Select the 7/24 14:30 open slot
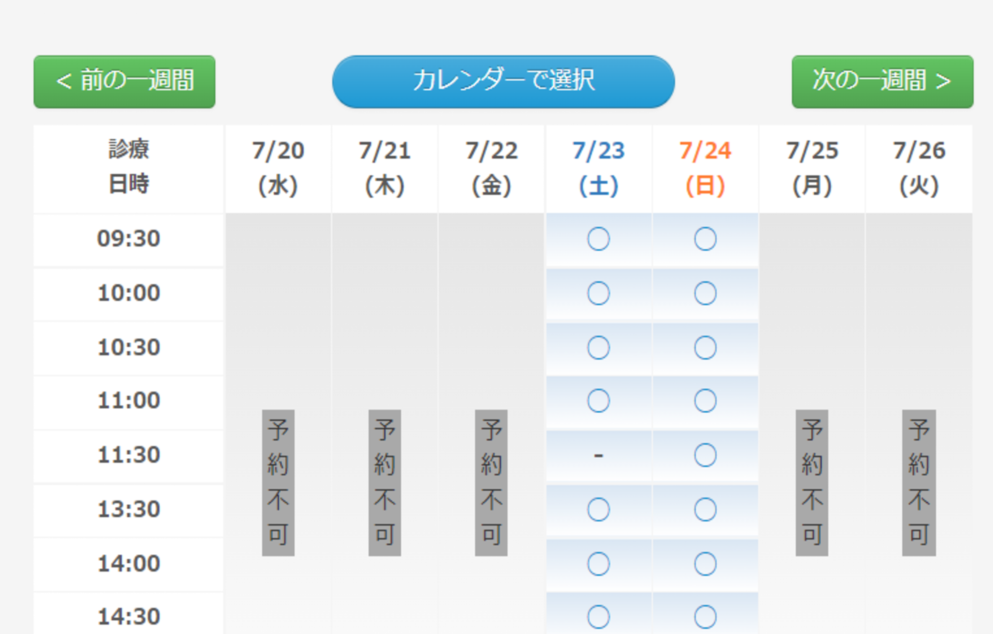This screenshot has height=634, width=993. click(705, 616)
